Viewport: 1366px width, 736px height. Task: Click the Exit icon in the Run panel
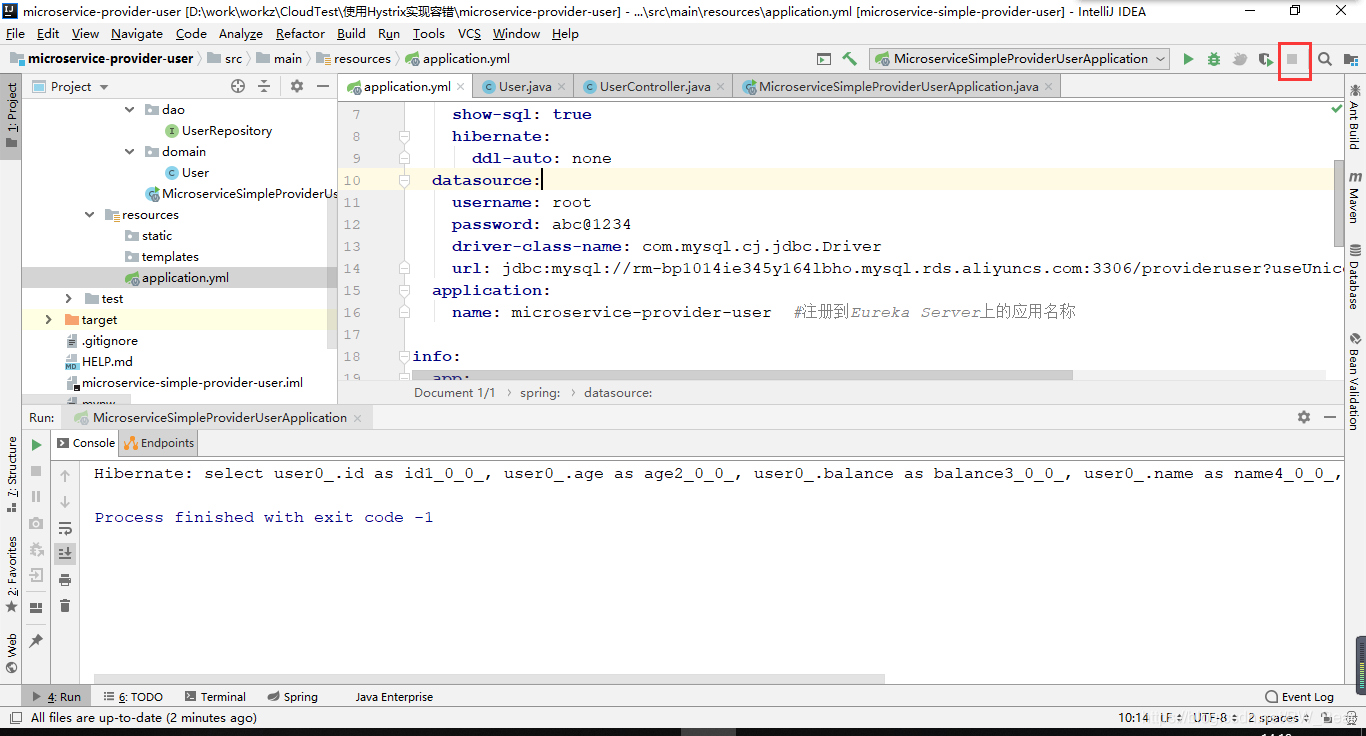[x=36, y=575]
